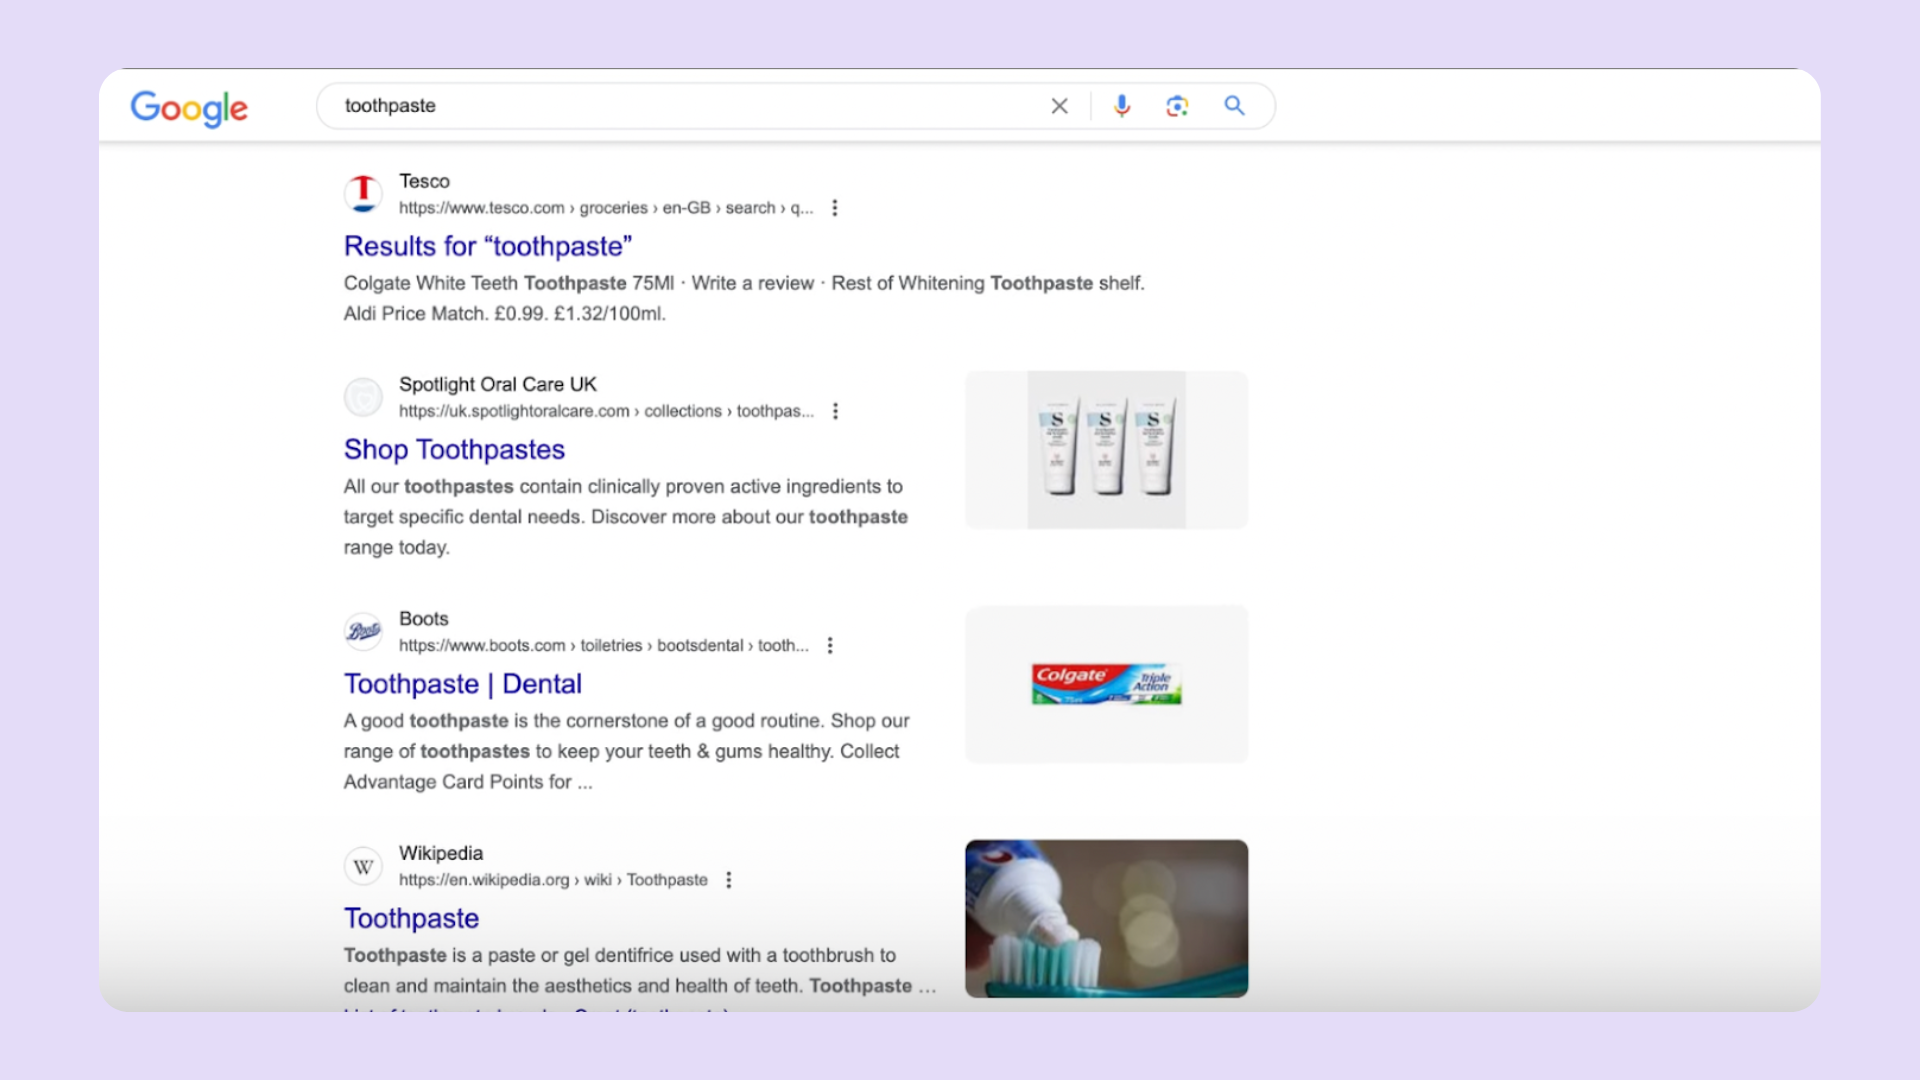Open more options for Spotlight Oral Care result
This screenshot has width=1920, height=1080.
click(x=835, y=411)
